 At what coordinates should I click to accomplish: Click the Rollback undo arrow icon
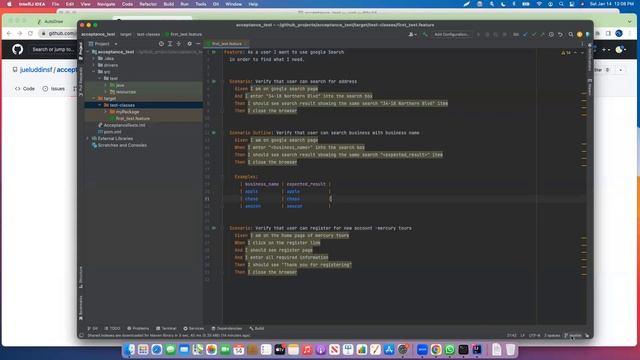point(560,35)
